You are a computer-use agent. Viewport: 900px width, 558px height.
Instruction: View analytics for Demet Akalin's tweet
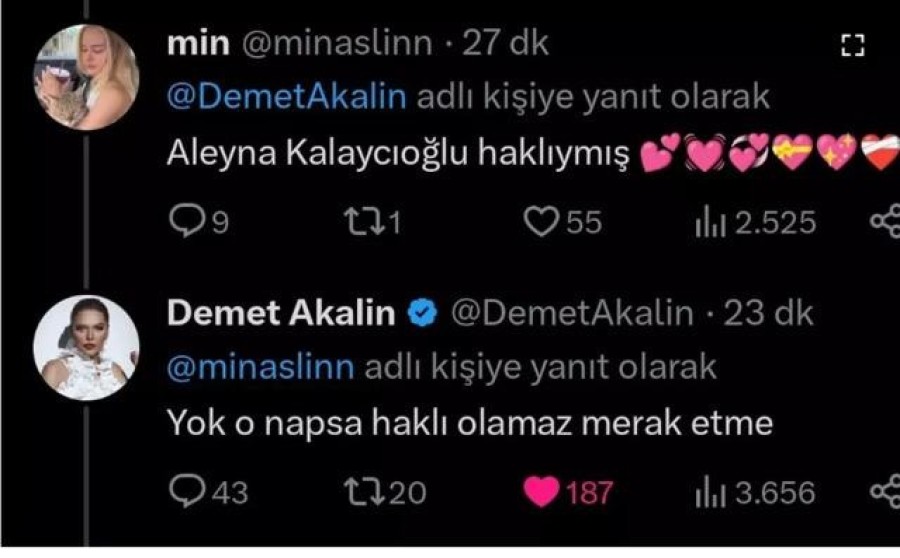(x=711, y=491)
